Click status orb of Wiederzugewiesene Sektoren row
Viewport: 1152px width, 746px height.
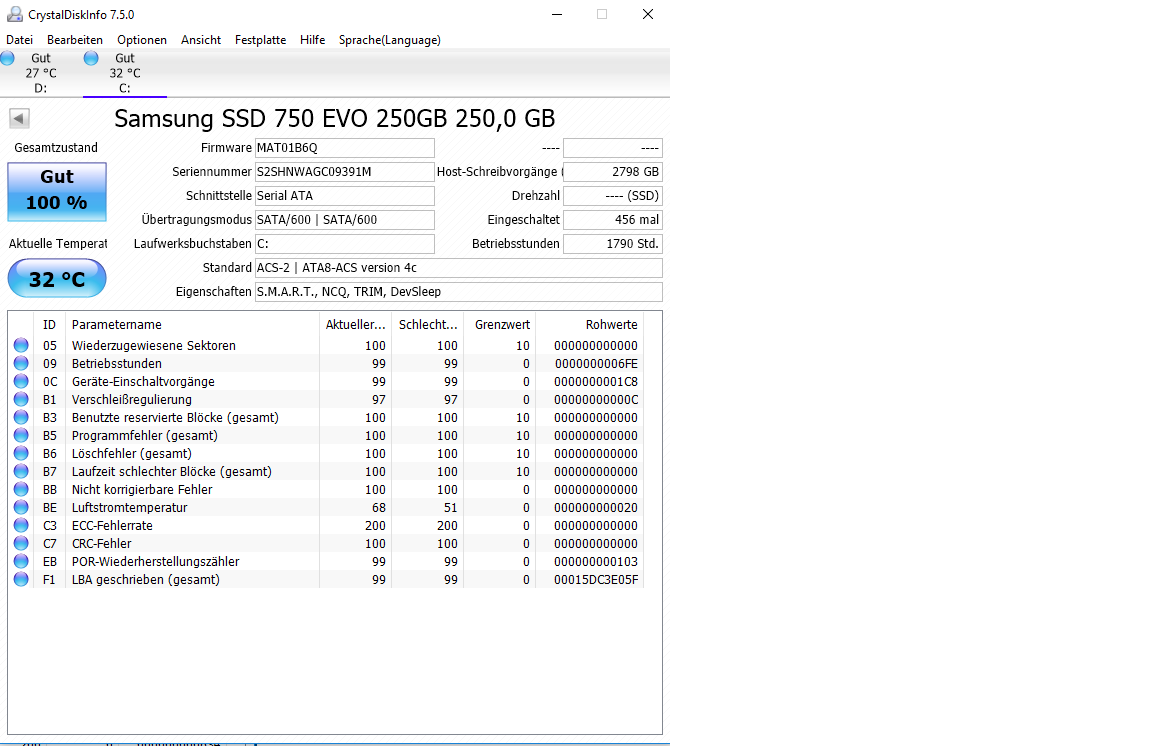pos(21,345)
